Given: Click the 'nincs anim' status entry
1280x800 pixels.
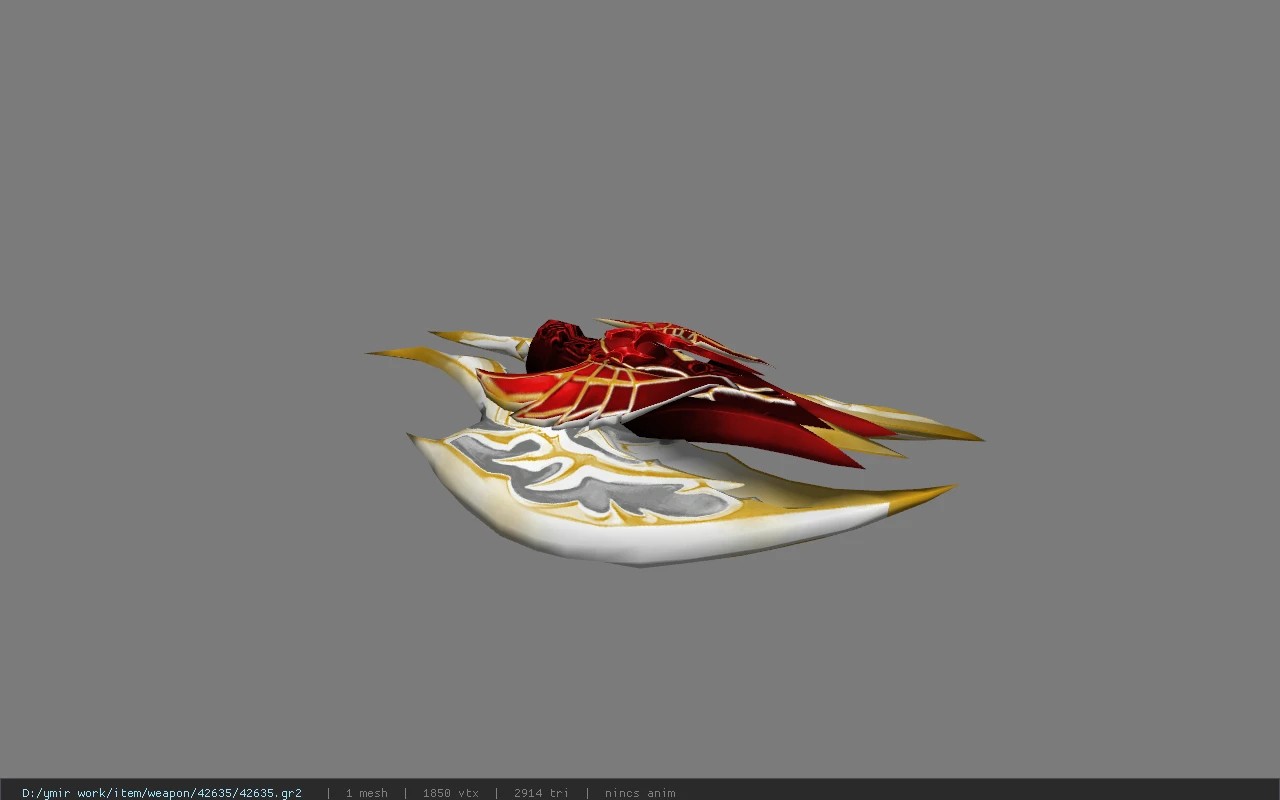Looking at the screenshot, I should click(640, 793).
